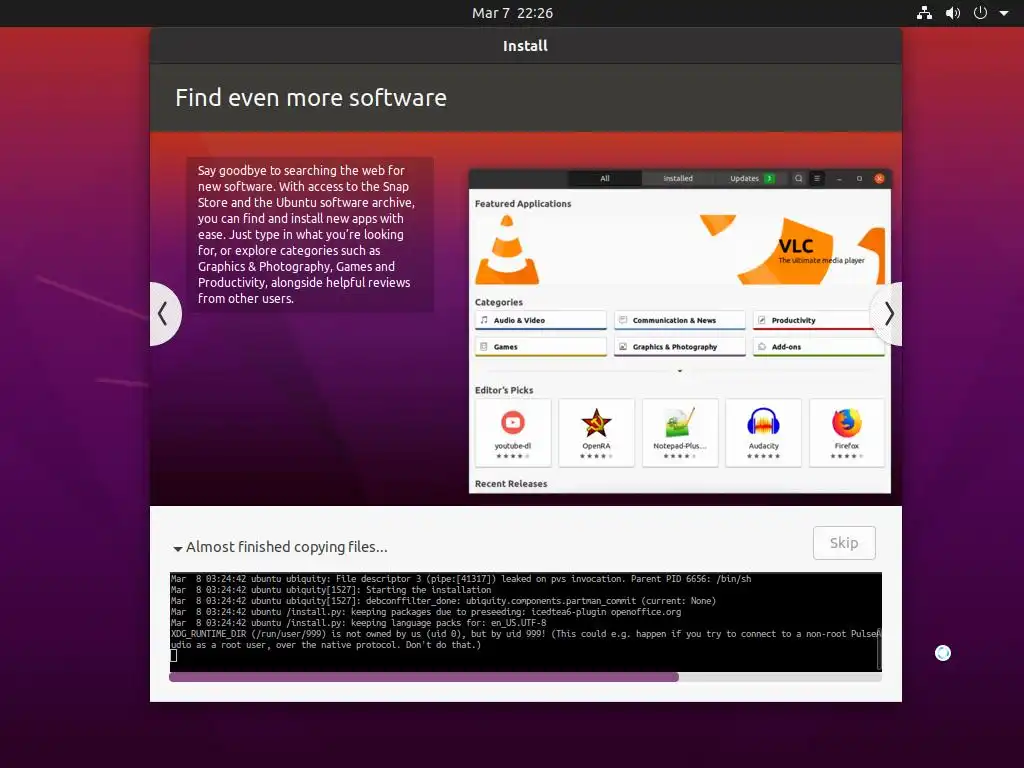Switch to the Installed tab
The height and width of the screenshot is (768, 1024).
click(678, 178)
